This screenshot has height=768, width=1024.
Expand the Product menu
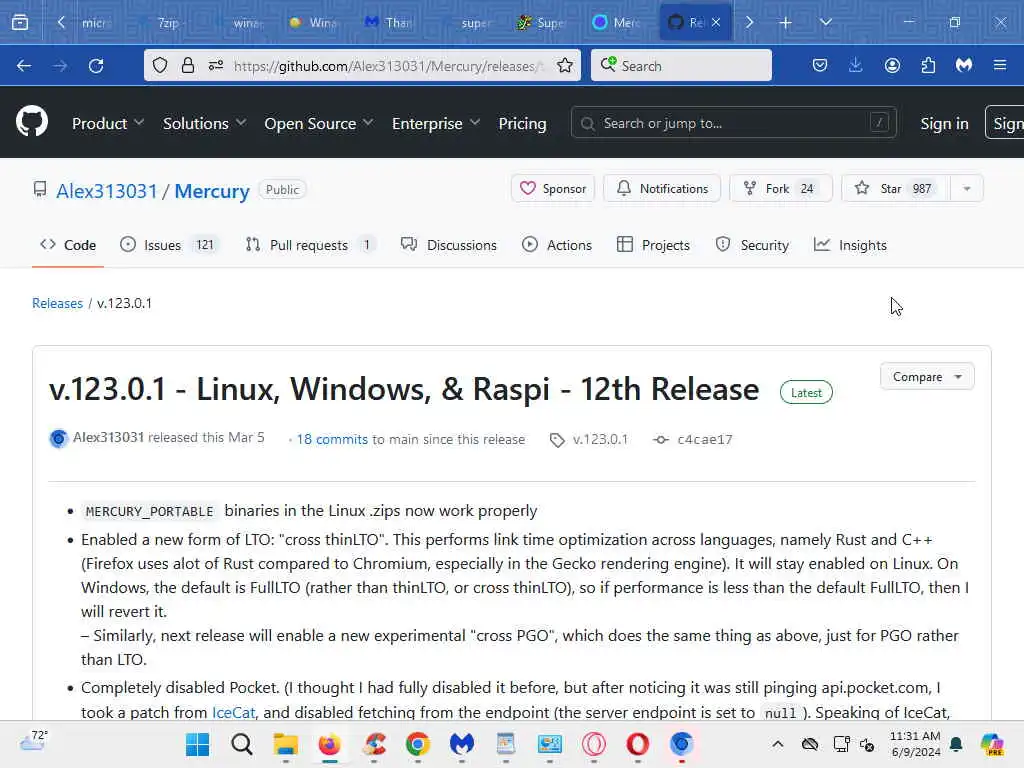108,123
